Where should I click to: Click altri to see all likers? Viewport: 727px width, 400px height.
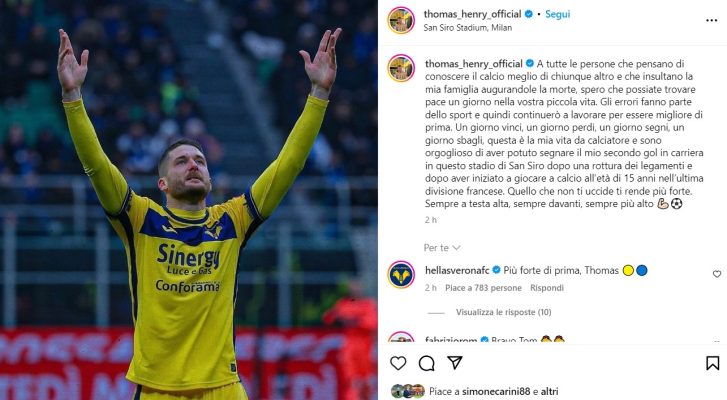point(549,391)
